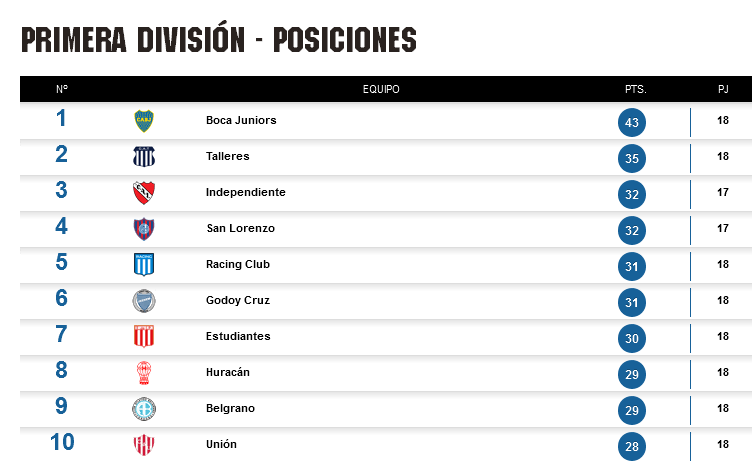Click the Independiente club crest
This screenshot has height=461, width=752.
point(144,193)
